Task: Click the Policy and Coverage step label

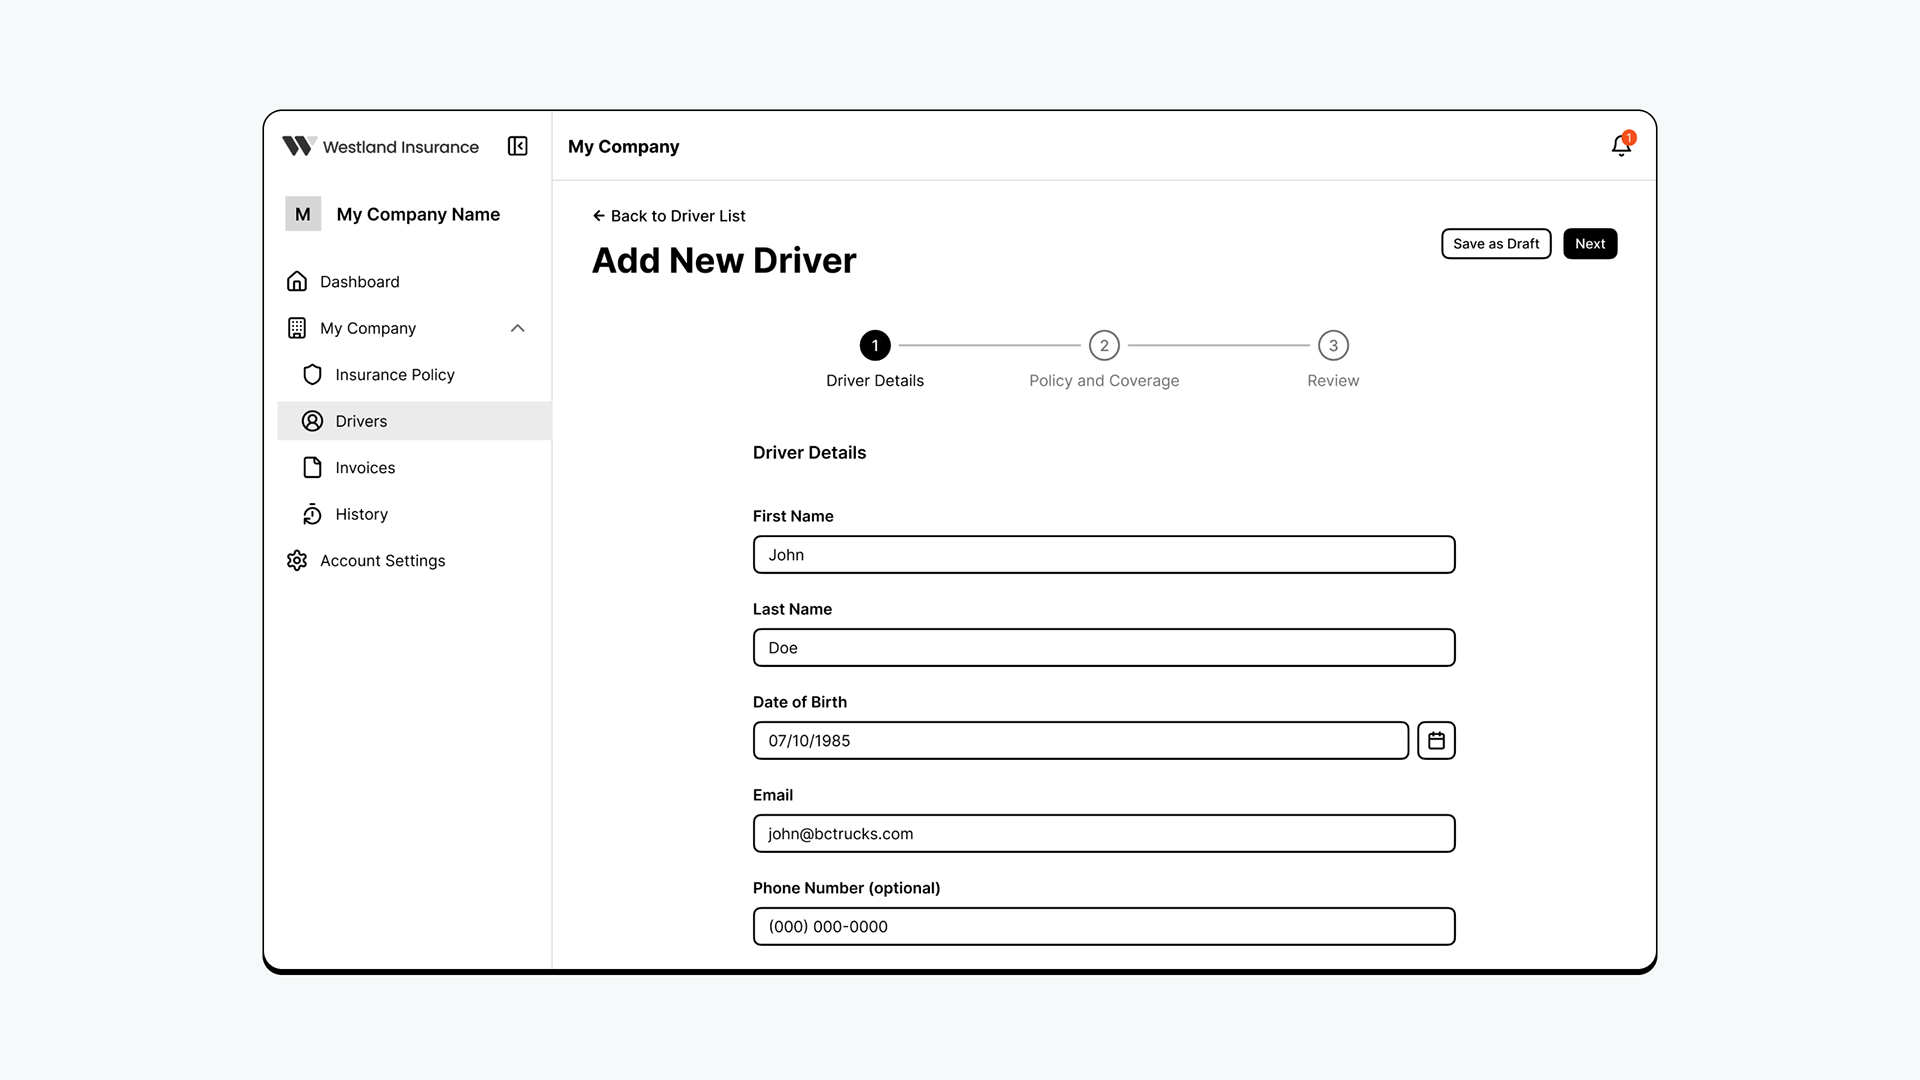Action: point(1104,381)
